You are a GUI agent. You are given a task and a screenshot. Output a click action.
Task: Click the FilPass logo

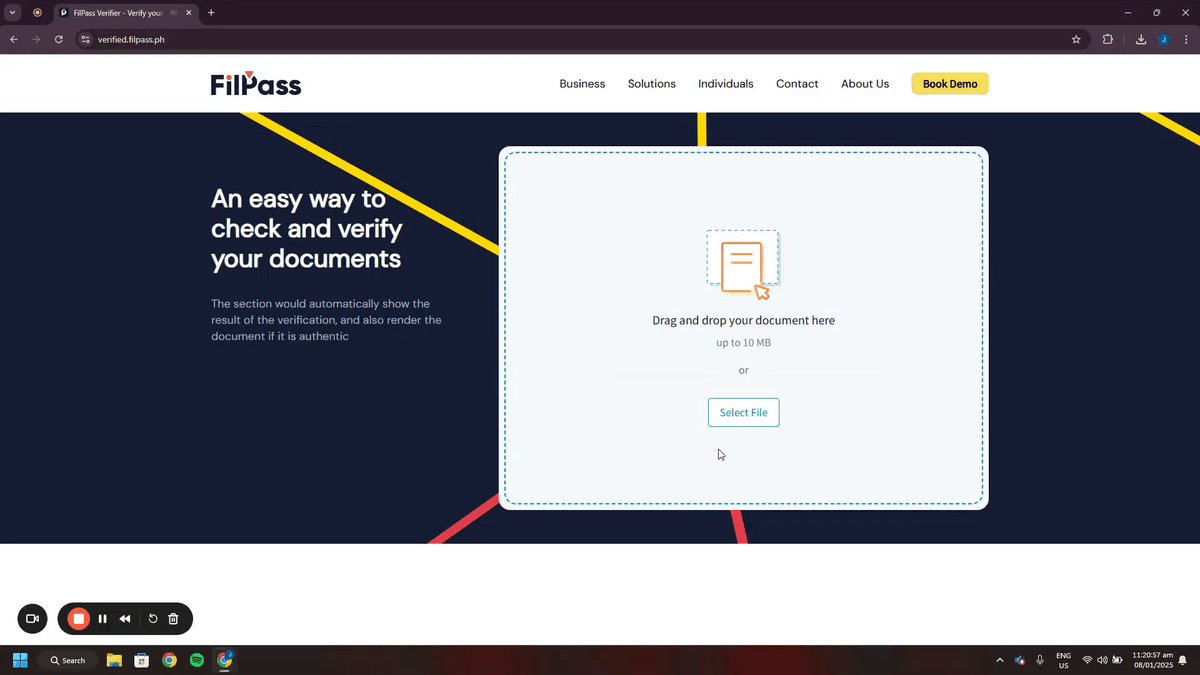[256, 84]
